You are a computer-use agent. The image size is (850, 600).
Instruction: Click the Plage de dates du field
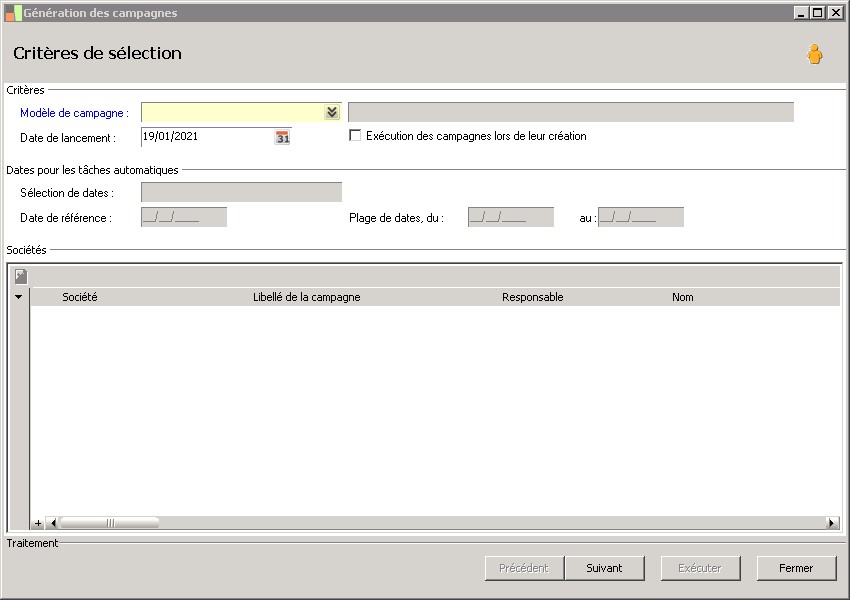(x=511, y=217)
